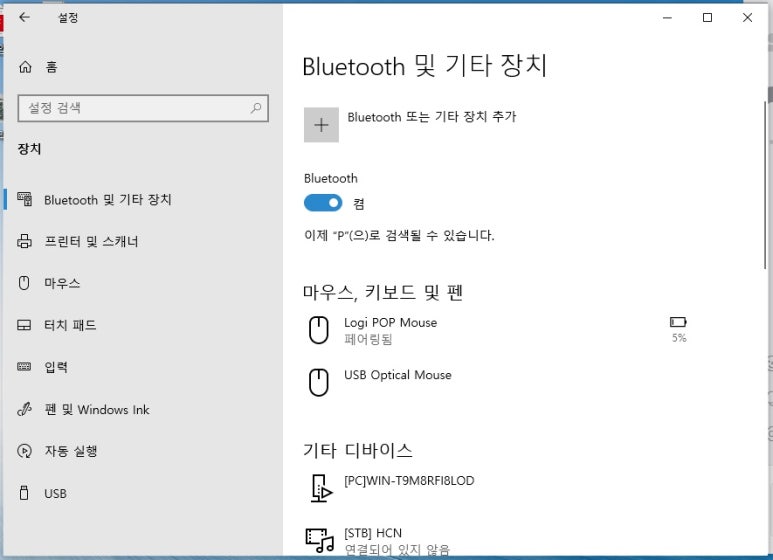Screen dimensions: 773x560
Task: Click the settings page vertical scrollbar
Action: click(x=765, y=185)
